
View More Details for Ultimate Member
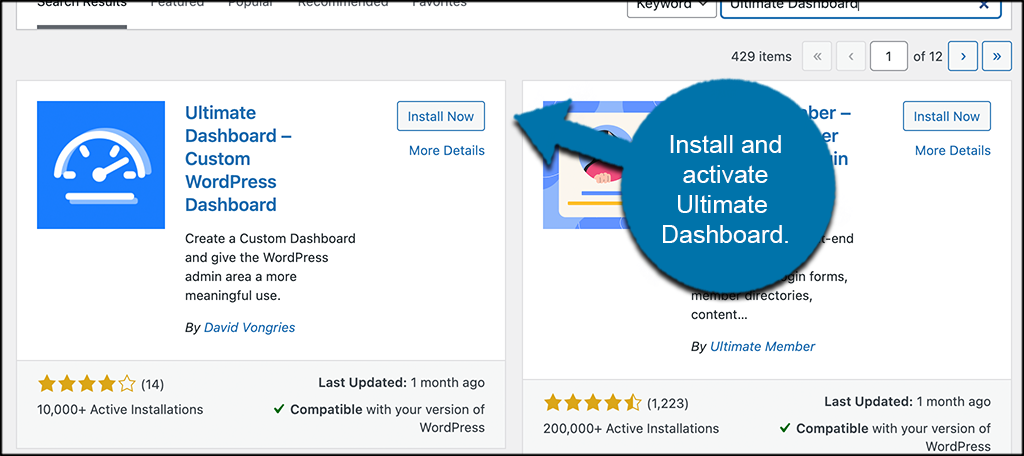tap(953, 151)
